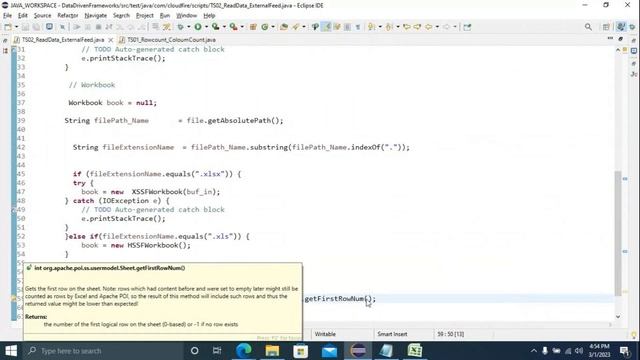
Task: Open the Window menu
Action: click(x=187, y=16)
